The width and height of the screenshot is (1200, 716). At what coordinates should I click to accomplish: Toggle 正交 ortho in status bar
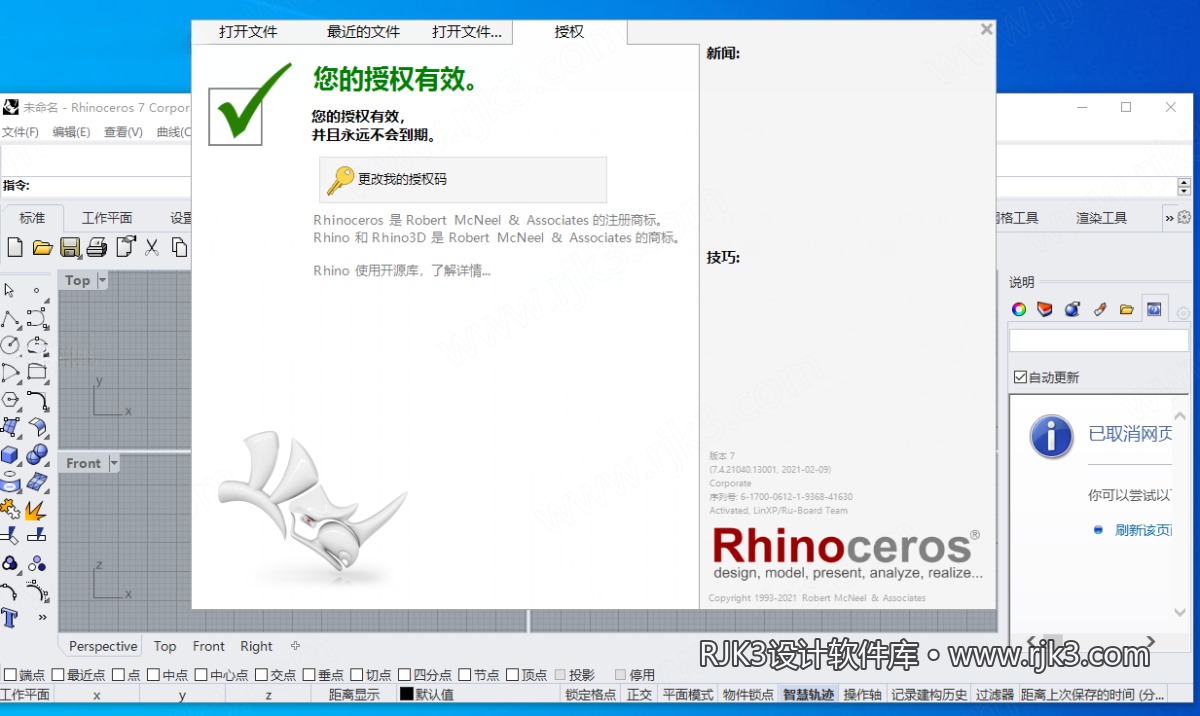(x=639, y=694)
